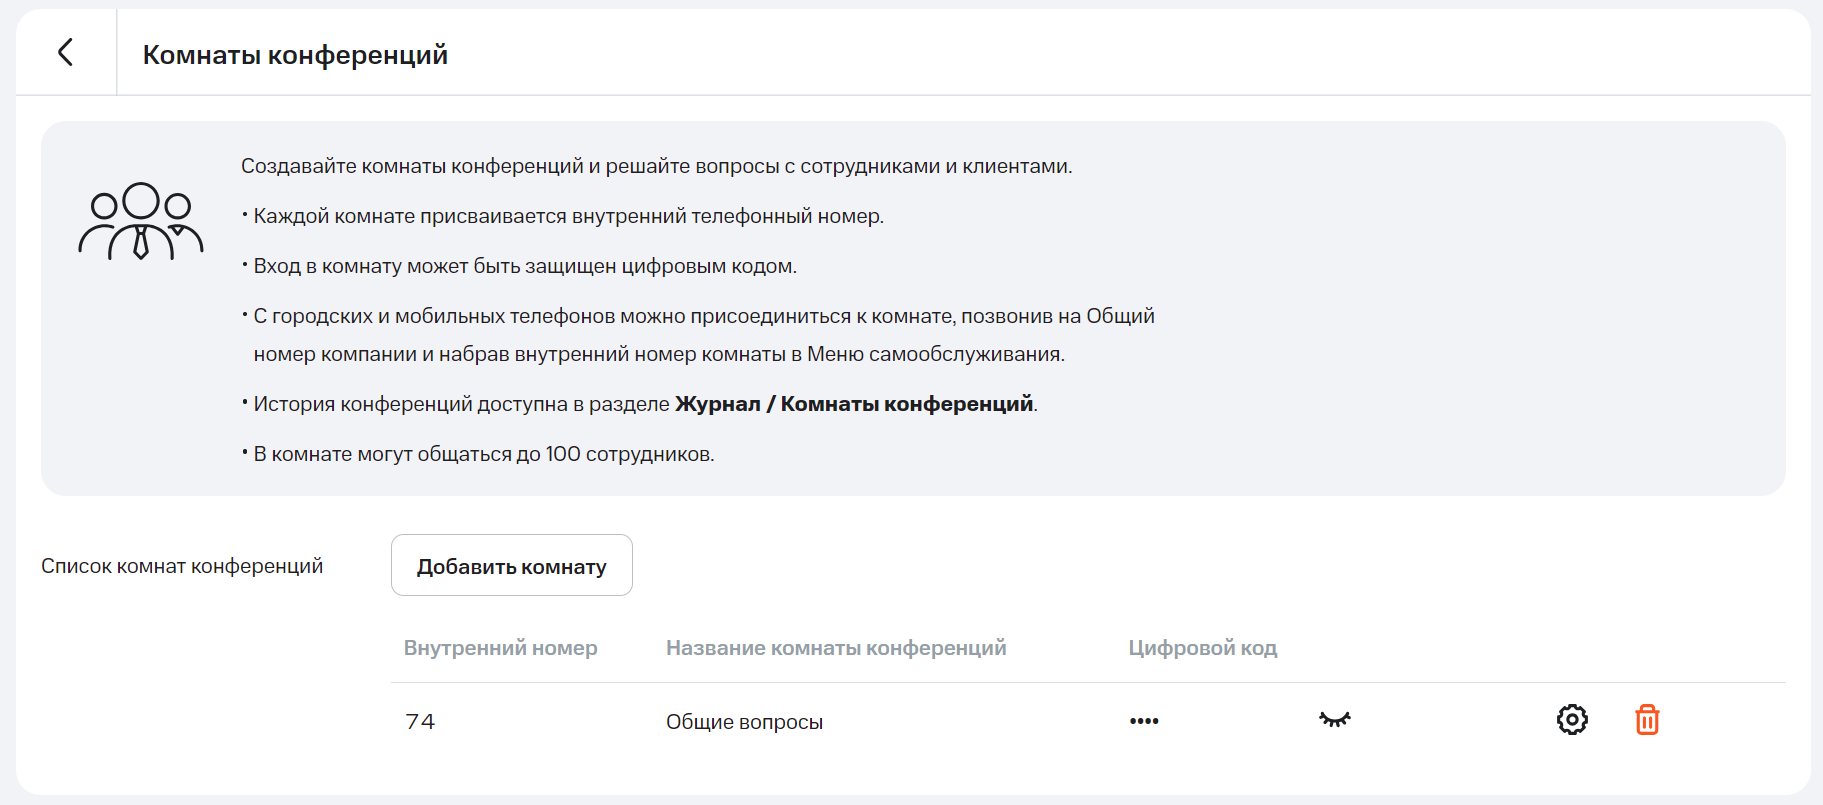Viewport: 1823px width, 805px height.
Task: Click the Внутренний номер column header
Action: [500, 648]
